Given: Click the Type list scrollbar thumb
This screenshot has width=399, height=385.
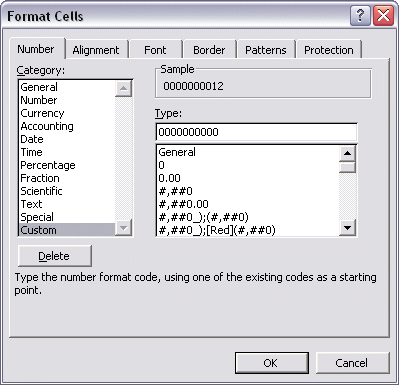Looking at the screenshot, I should 347,167.
